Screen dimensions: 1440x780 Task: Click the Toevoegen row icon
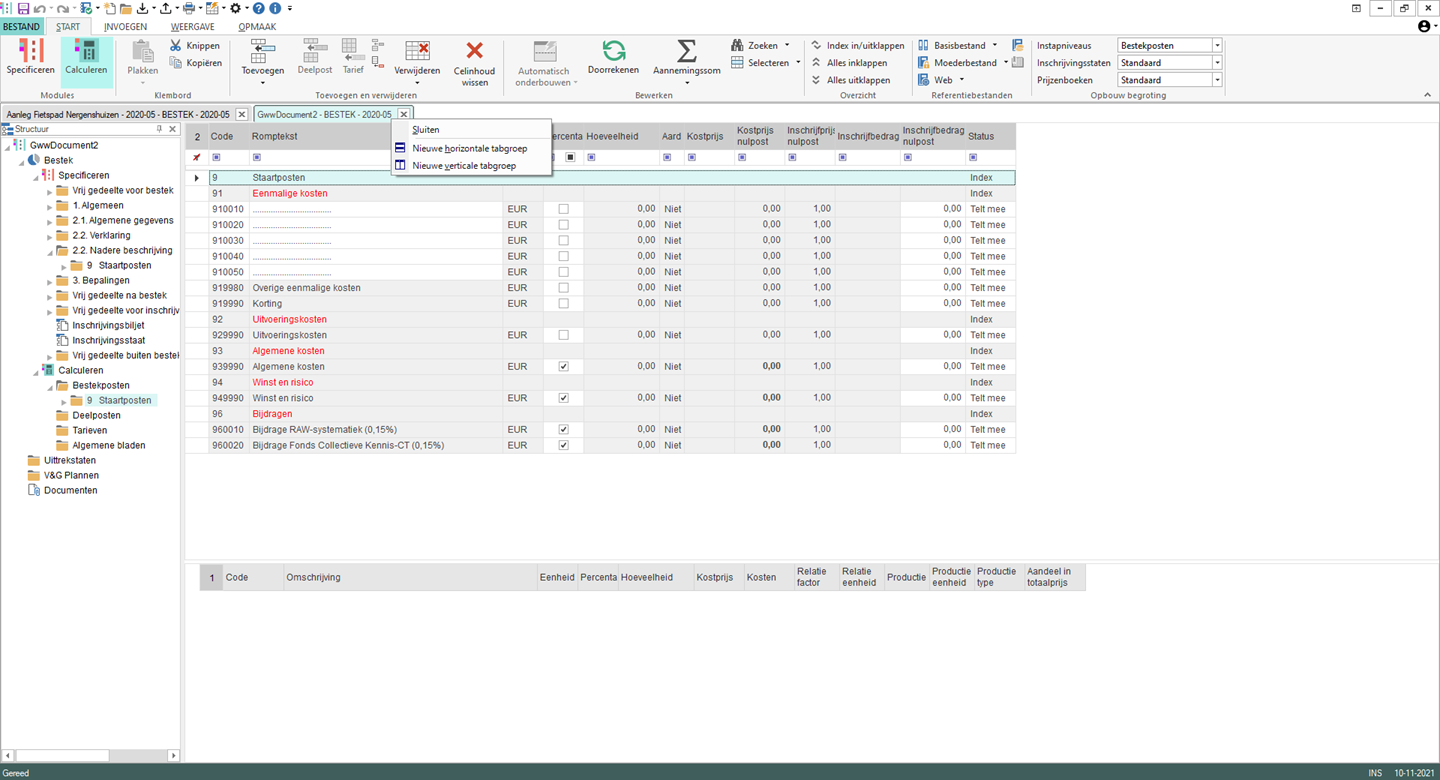coord(263,49)
